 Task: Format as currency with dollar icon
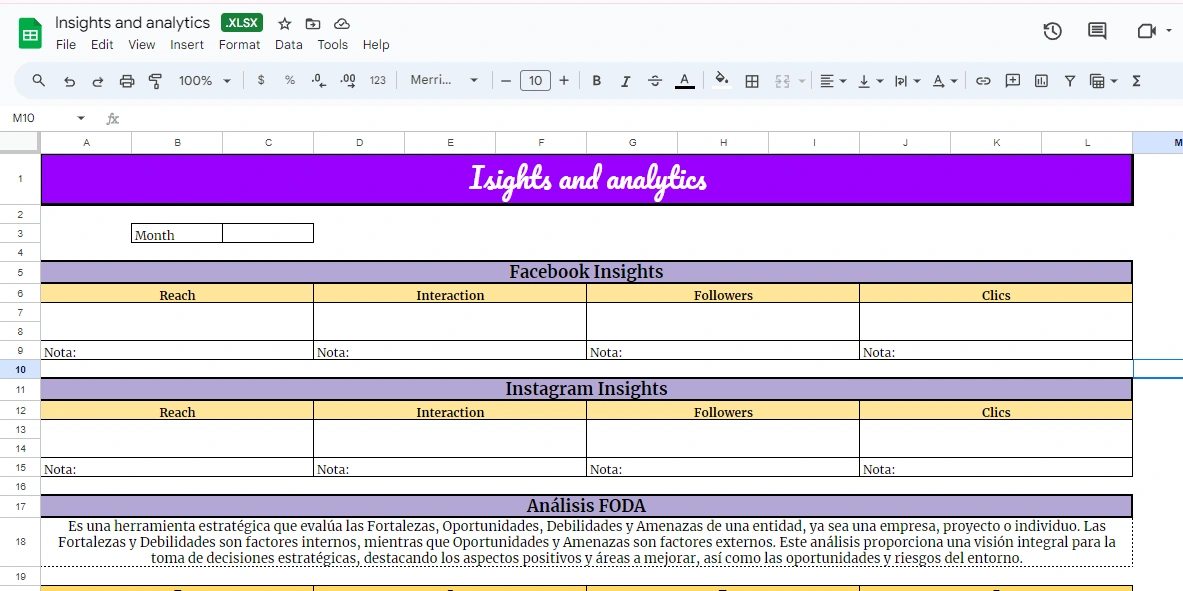[261, 81]
